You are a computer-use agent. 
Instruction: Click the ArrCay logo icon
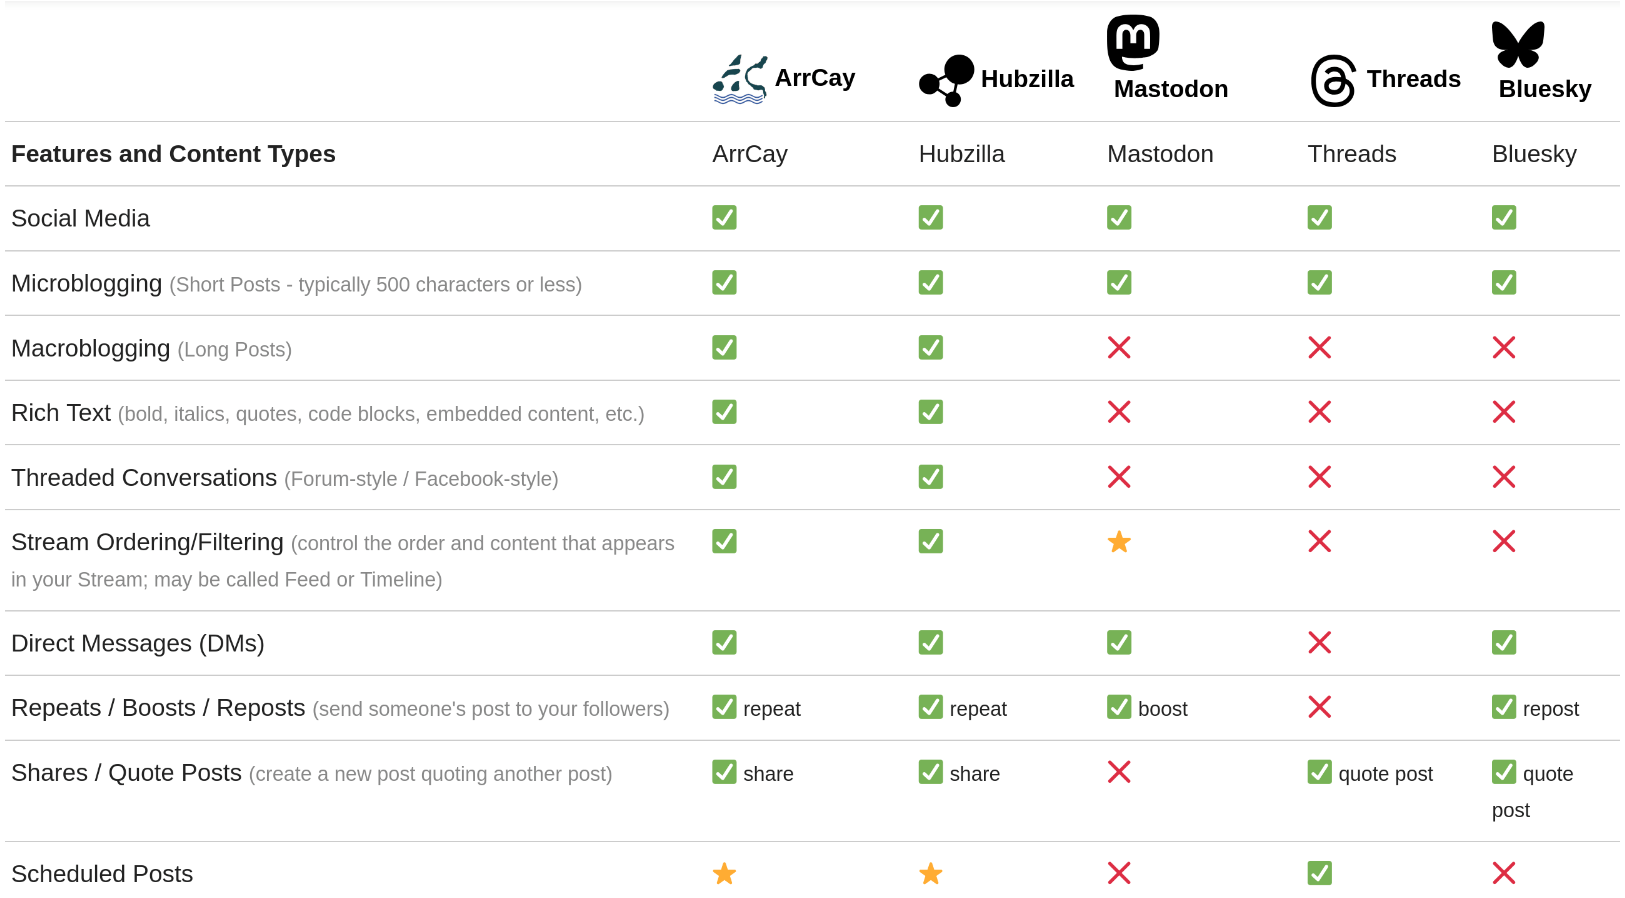tap(740, 79)
